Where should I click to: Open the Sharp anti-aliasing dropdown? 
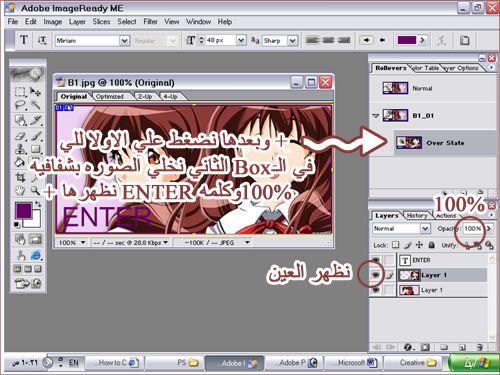click(x=292, y=41)
